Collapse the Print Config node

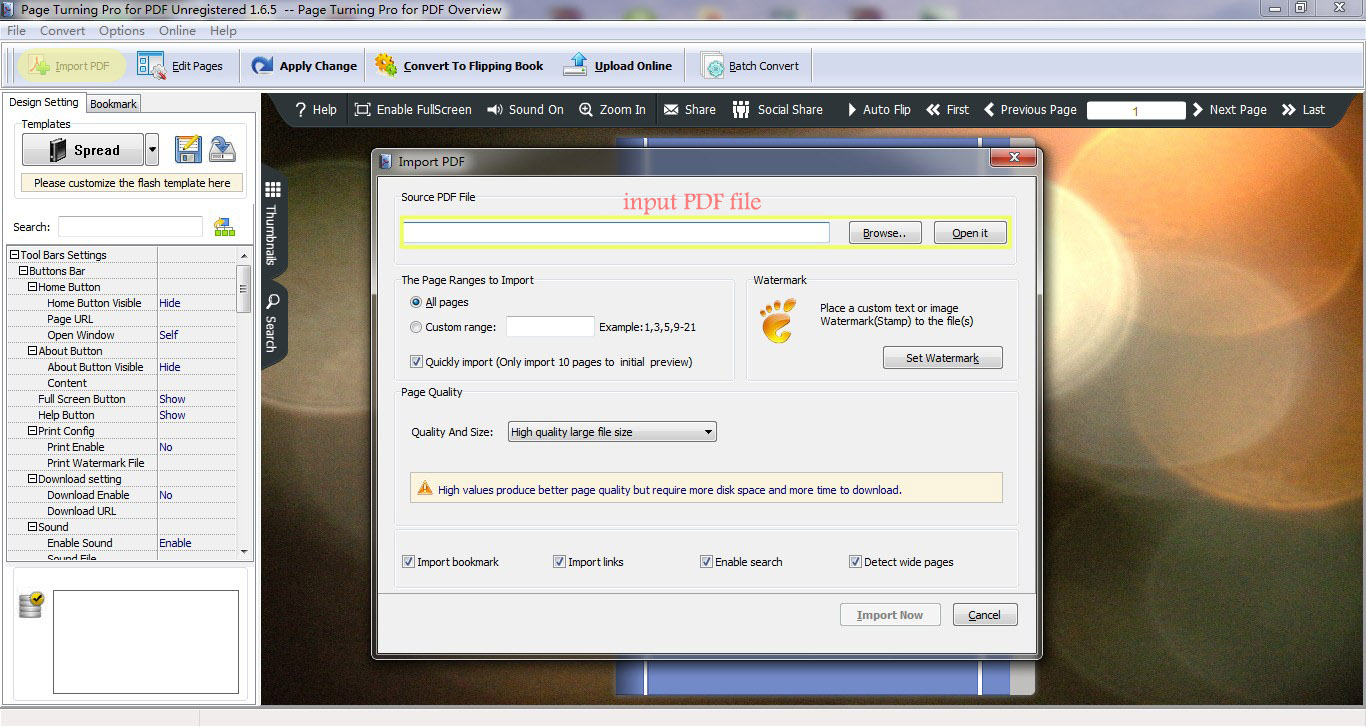[x=32, y=431]
